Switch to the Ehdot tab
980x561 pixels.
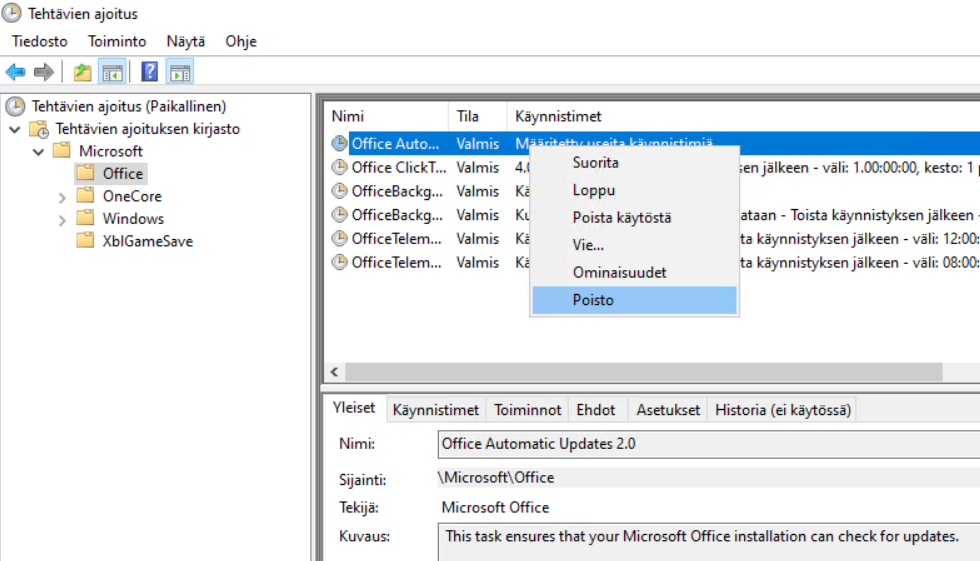point(596,410)
